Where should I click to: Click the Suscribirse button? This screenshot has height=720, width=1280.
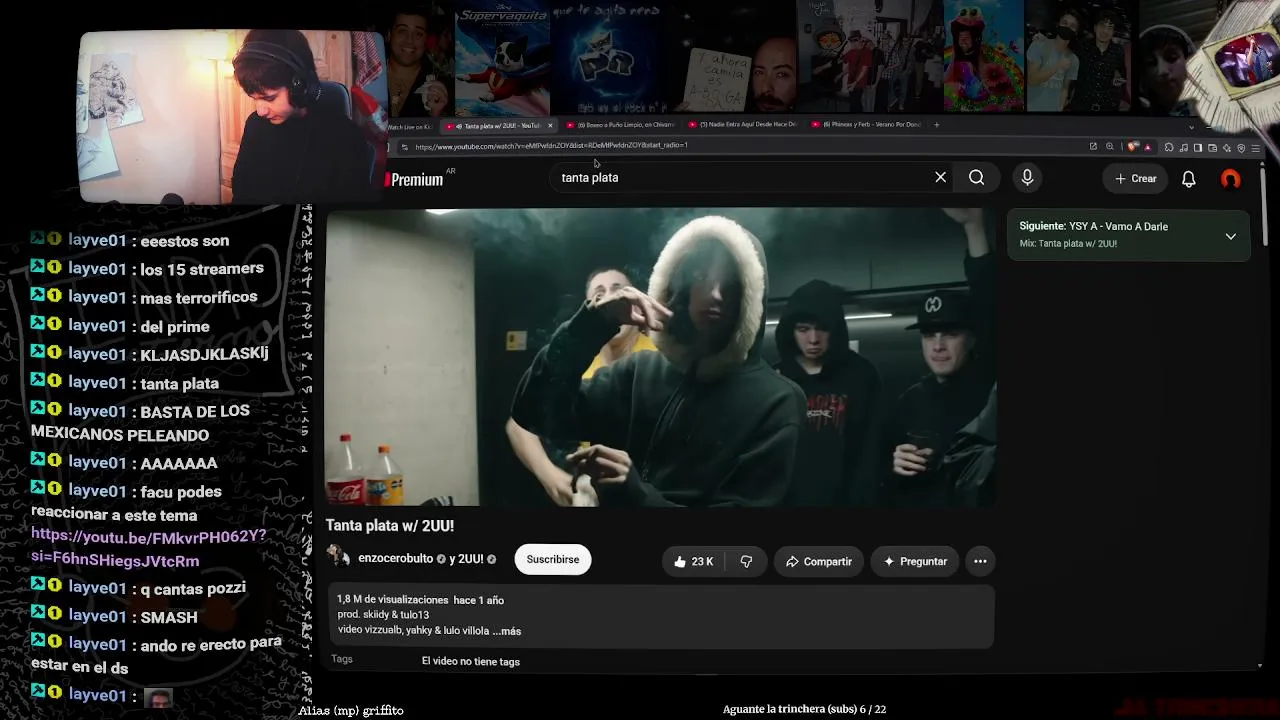tap(553, 560)
